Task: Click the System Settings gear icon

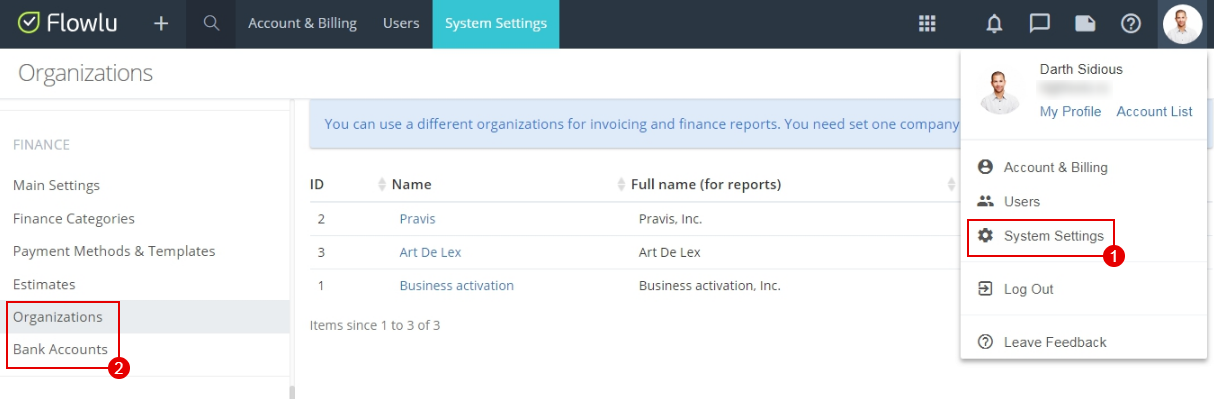Action: click(x=985, y=236)
